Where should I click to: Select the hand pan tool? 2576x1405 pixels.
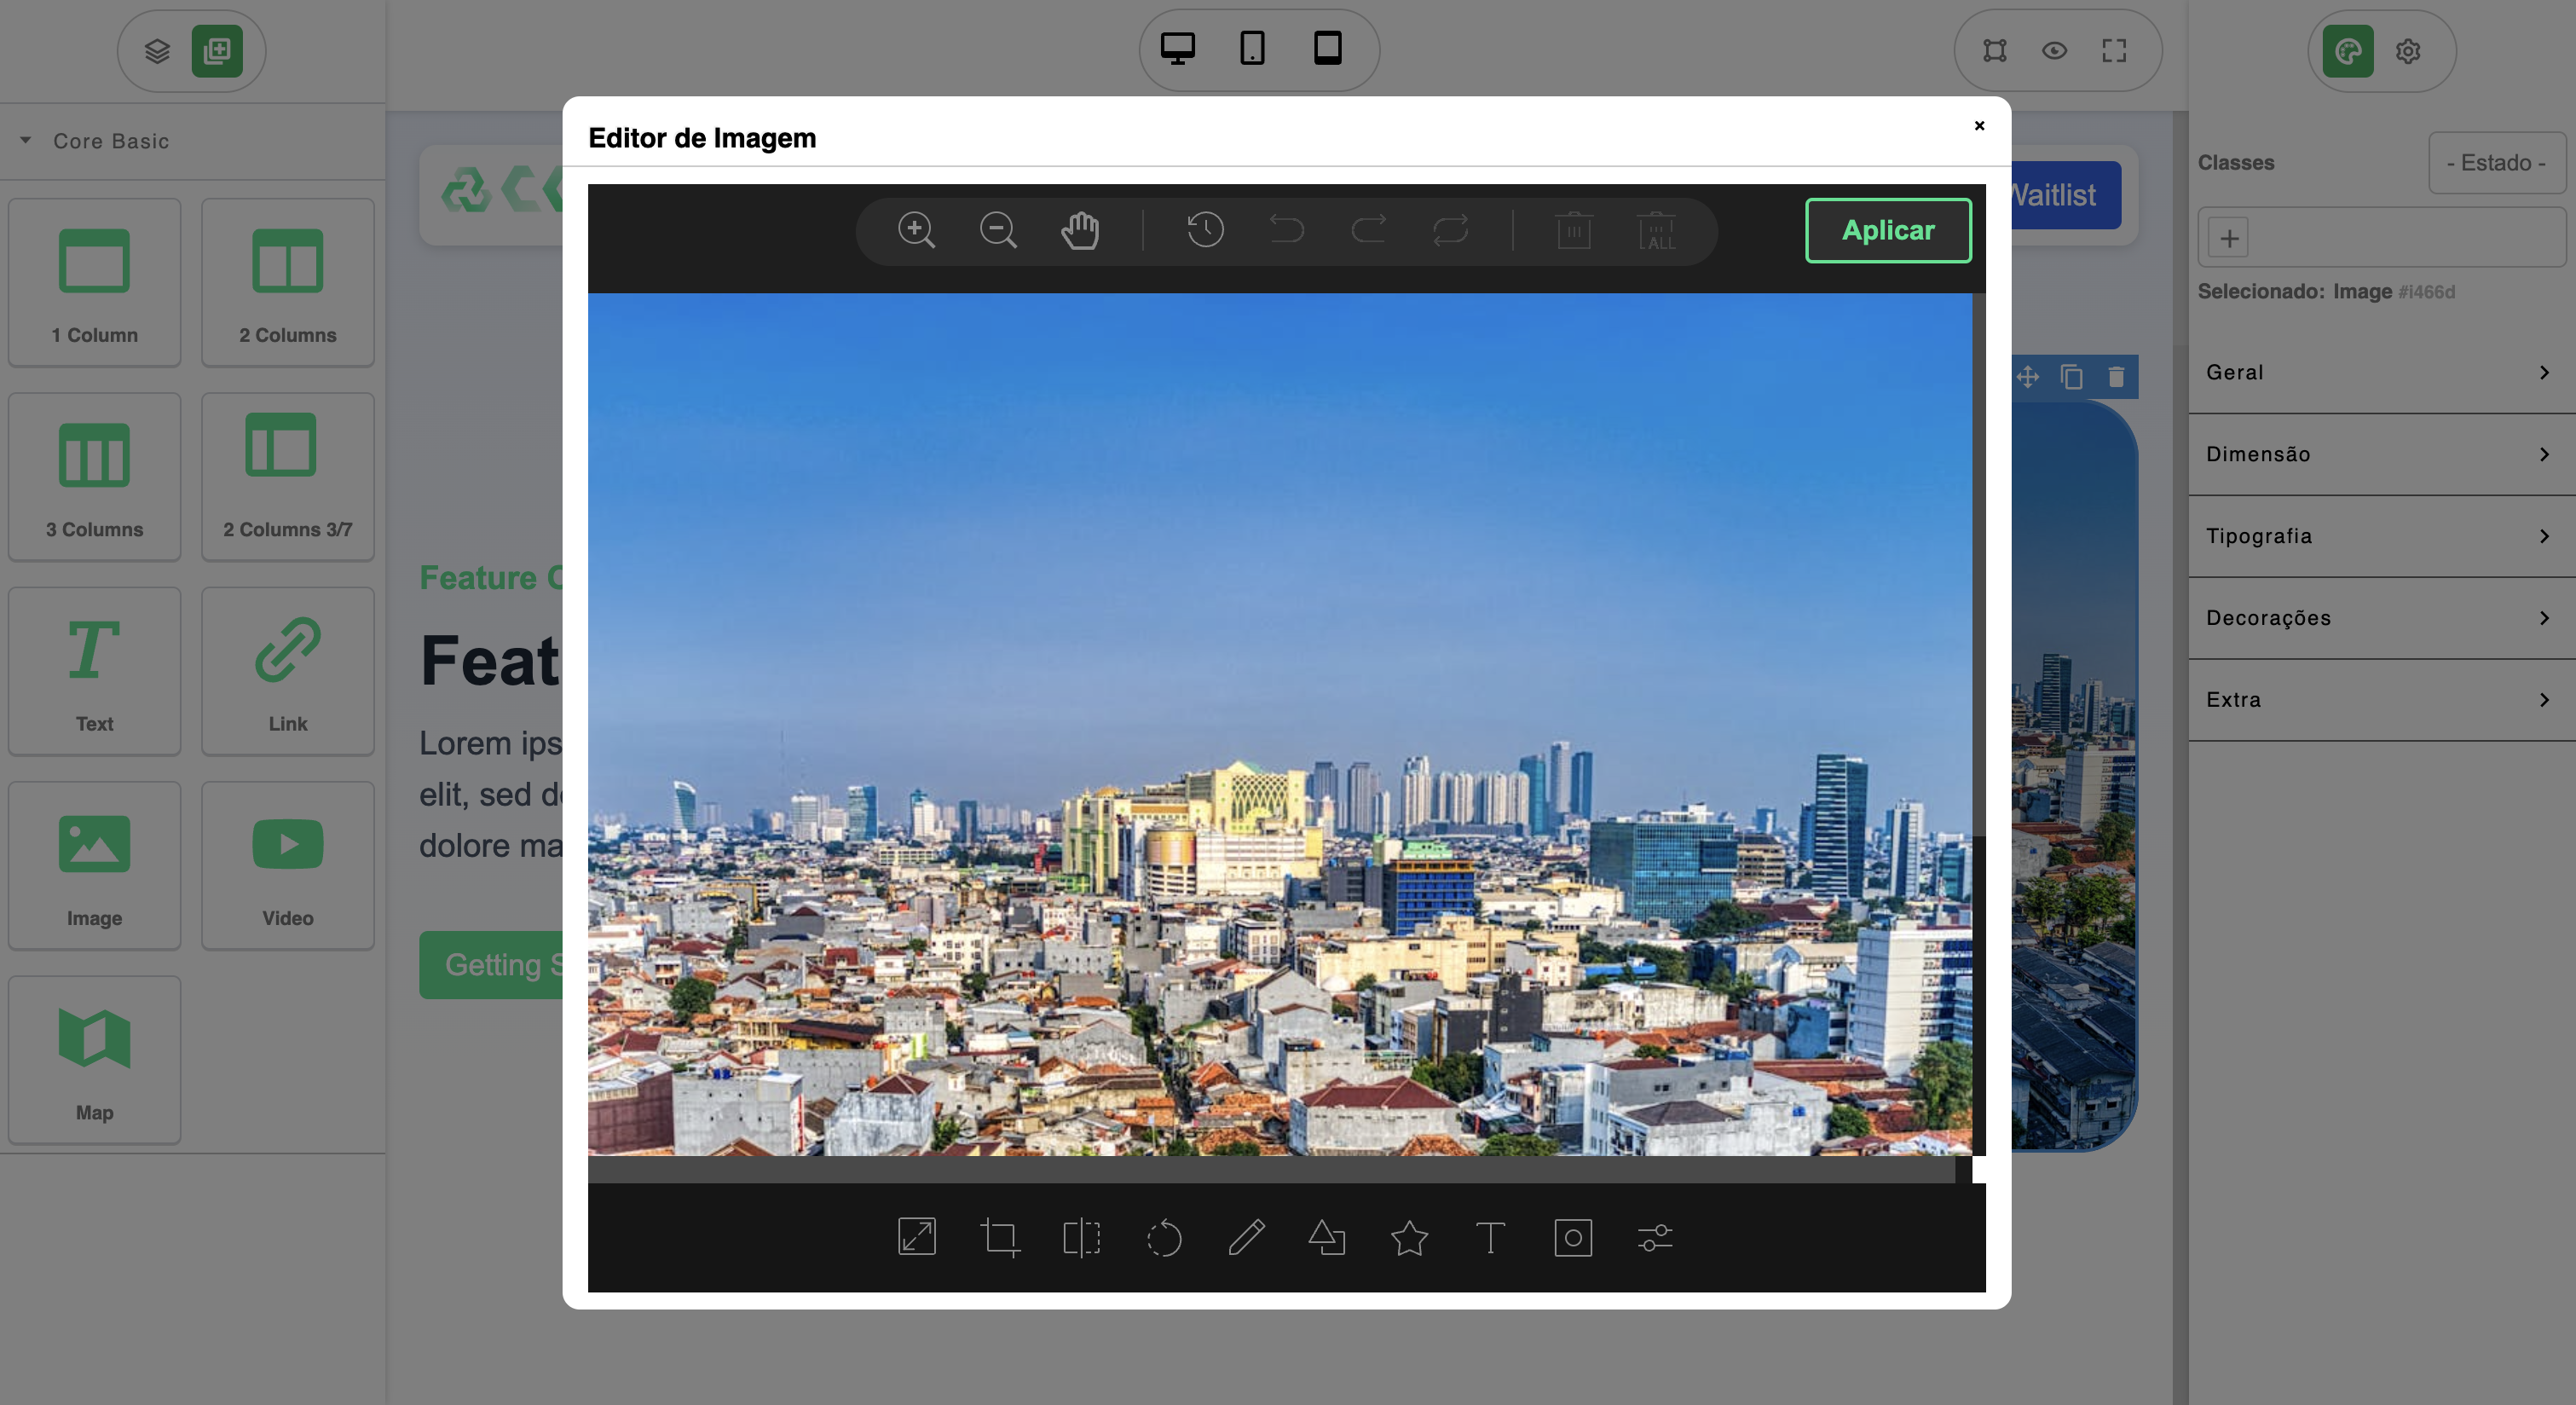1080,230
